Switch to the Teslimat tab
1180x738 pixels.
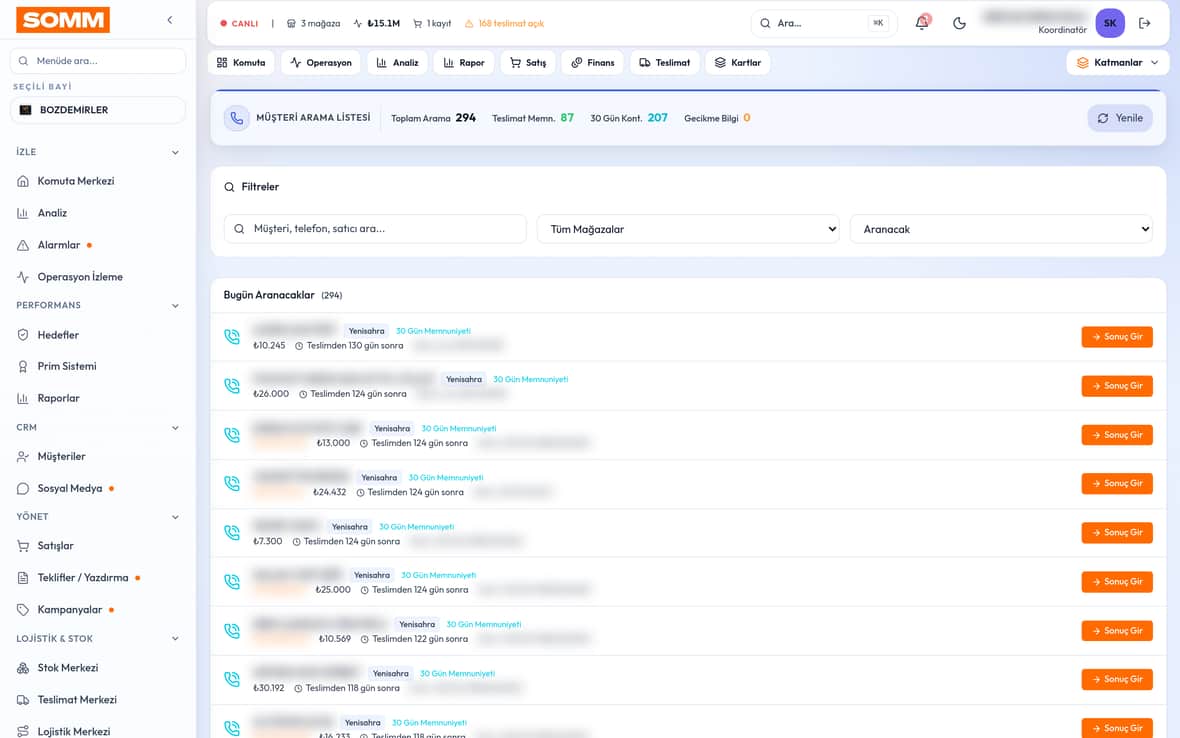[x=665, y=62]
